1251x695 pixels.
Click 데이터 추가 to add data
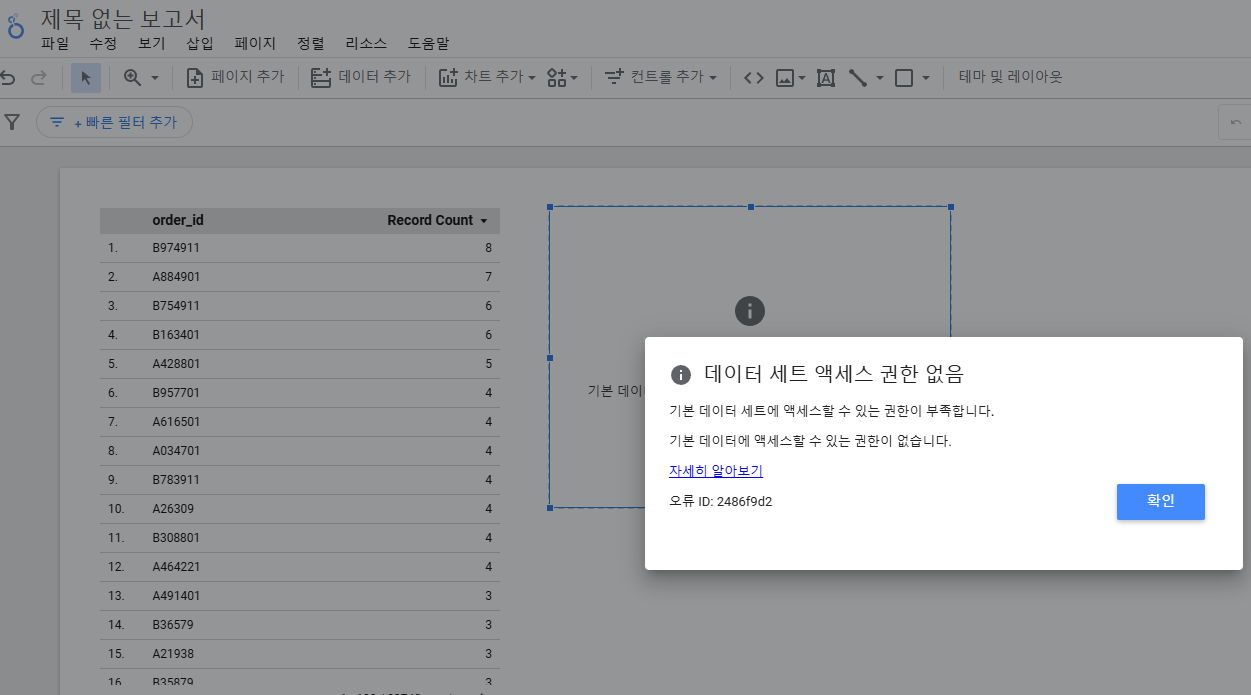[x=361, y=77]
